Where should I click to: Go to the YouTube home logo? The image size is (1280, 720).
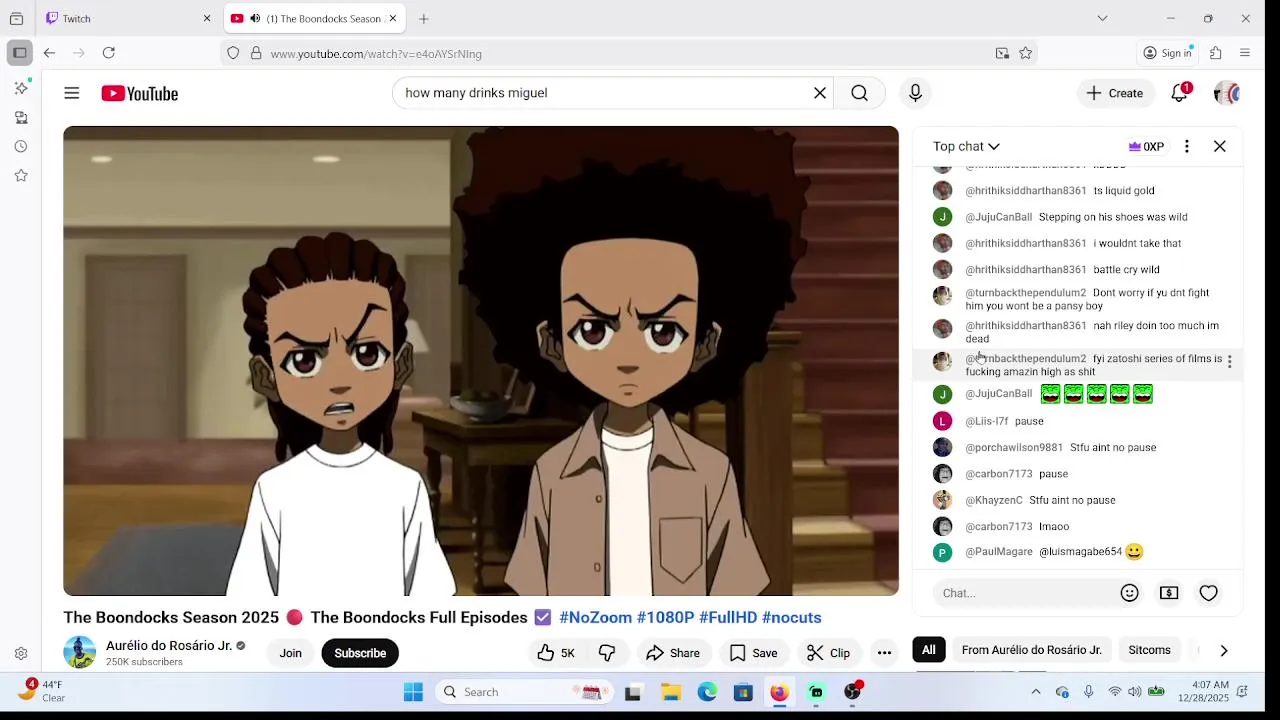tap(139, 93)
